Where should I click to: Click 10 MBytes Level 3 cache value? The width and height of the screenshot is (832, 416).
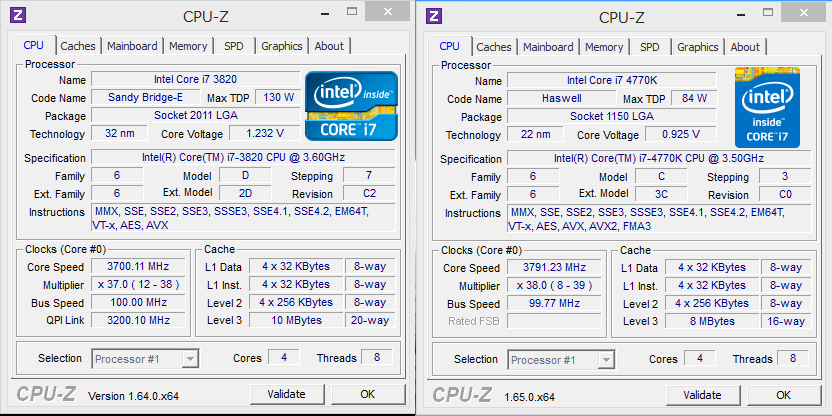click(x=296, y=320)
